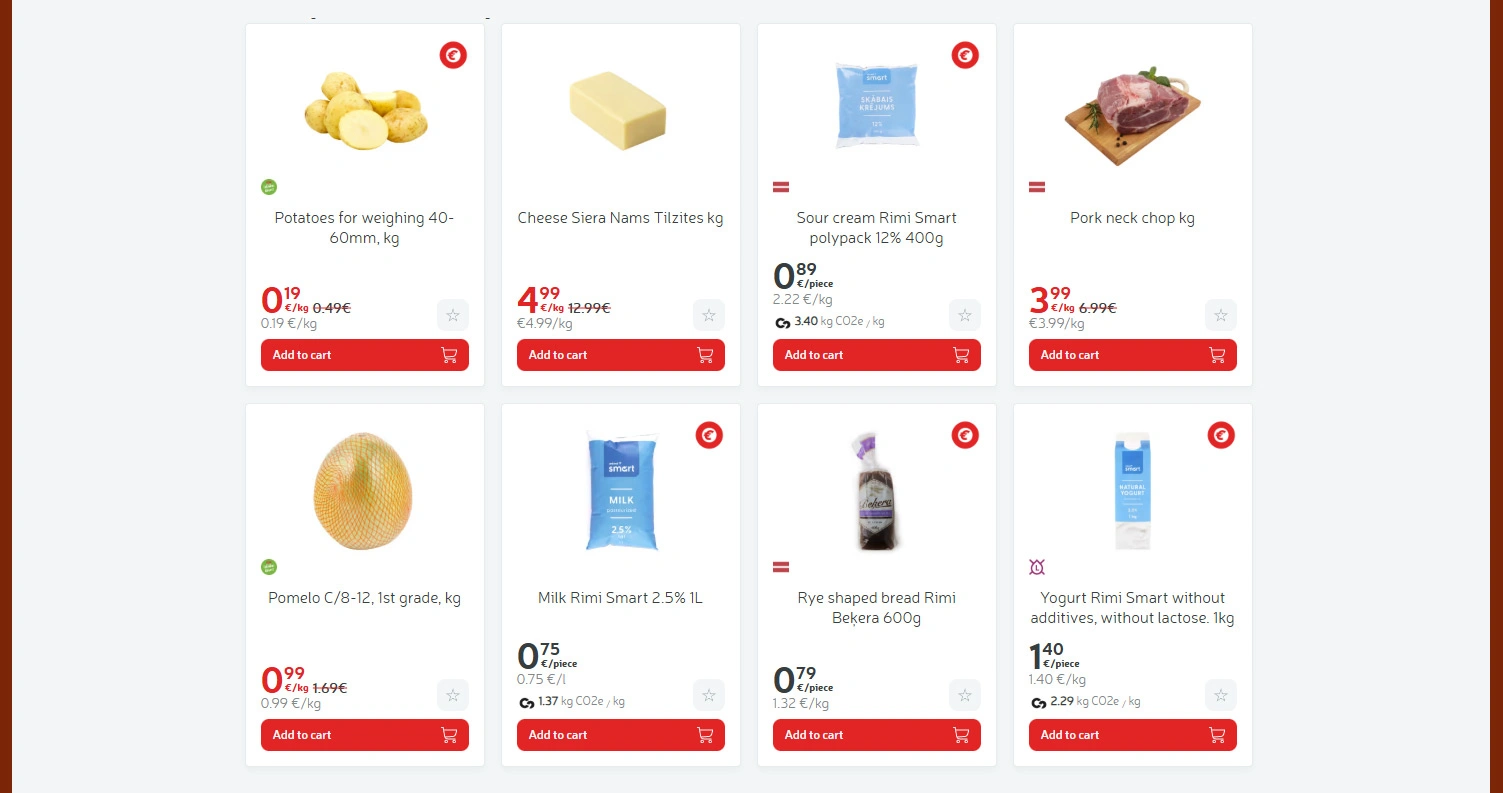The image size is (1503, 793).
Task: Click the Milk Rimi Smart product image
Action: click(620, 492)
